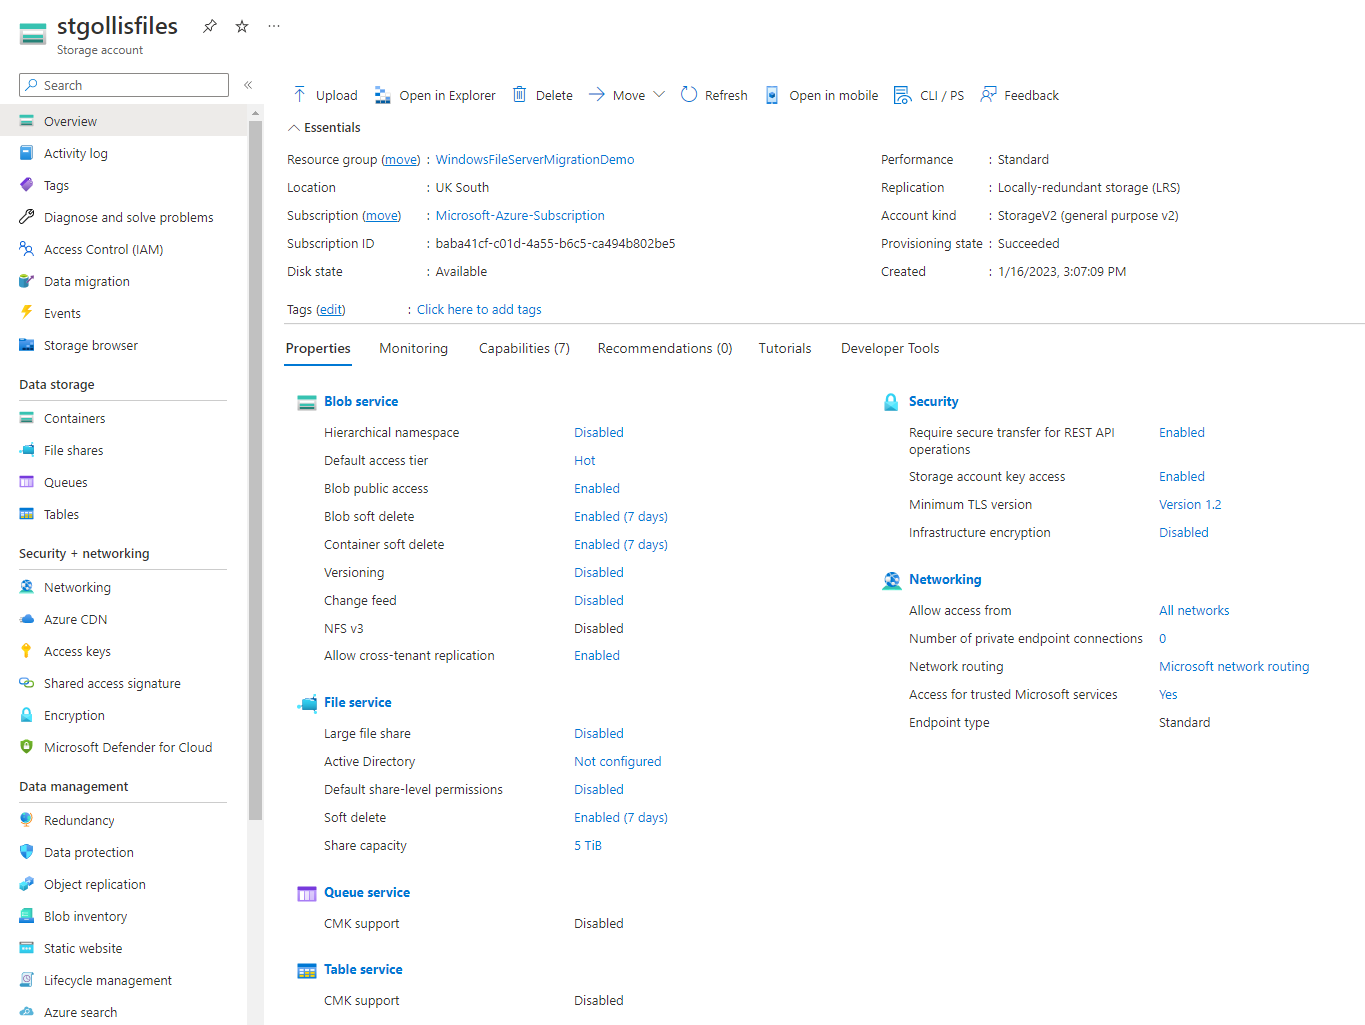Open the Recommendations (0) tab
1365x1025 pixels.
[665, 348]
